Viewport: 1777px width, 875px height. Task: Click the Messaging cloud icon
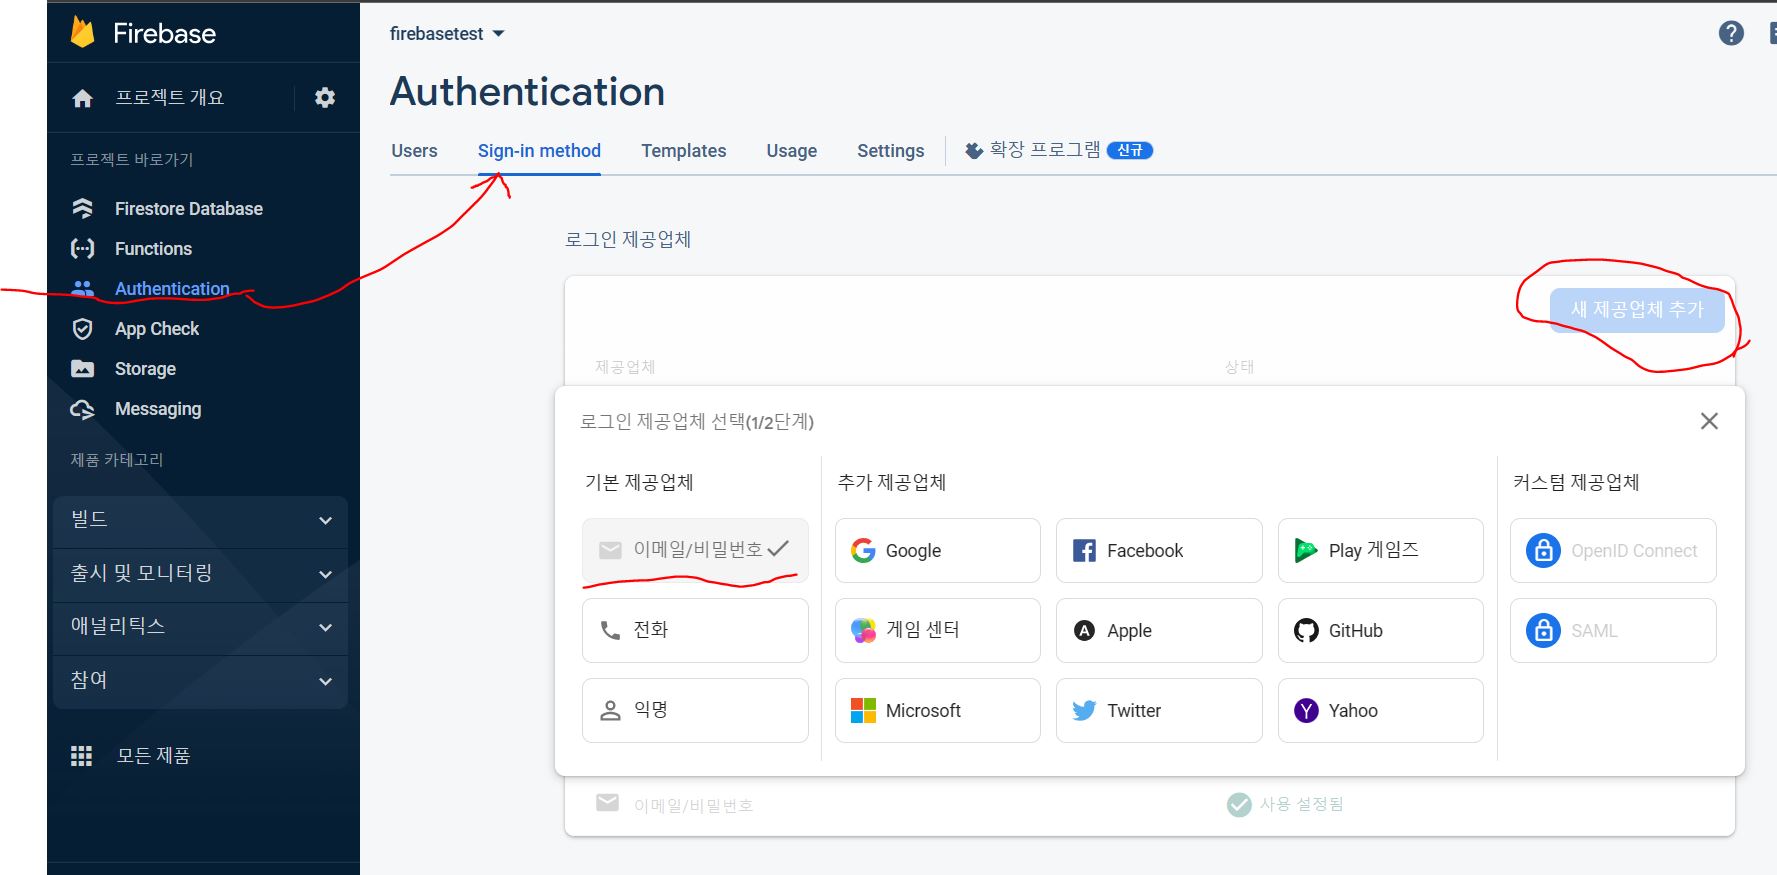tap(83, 409)
